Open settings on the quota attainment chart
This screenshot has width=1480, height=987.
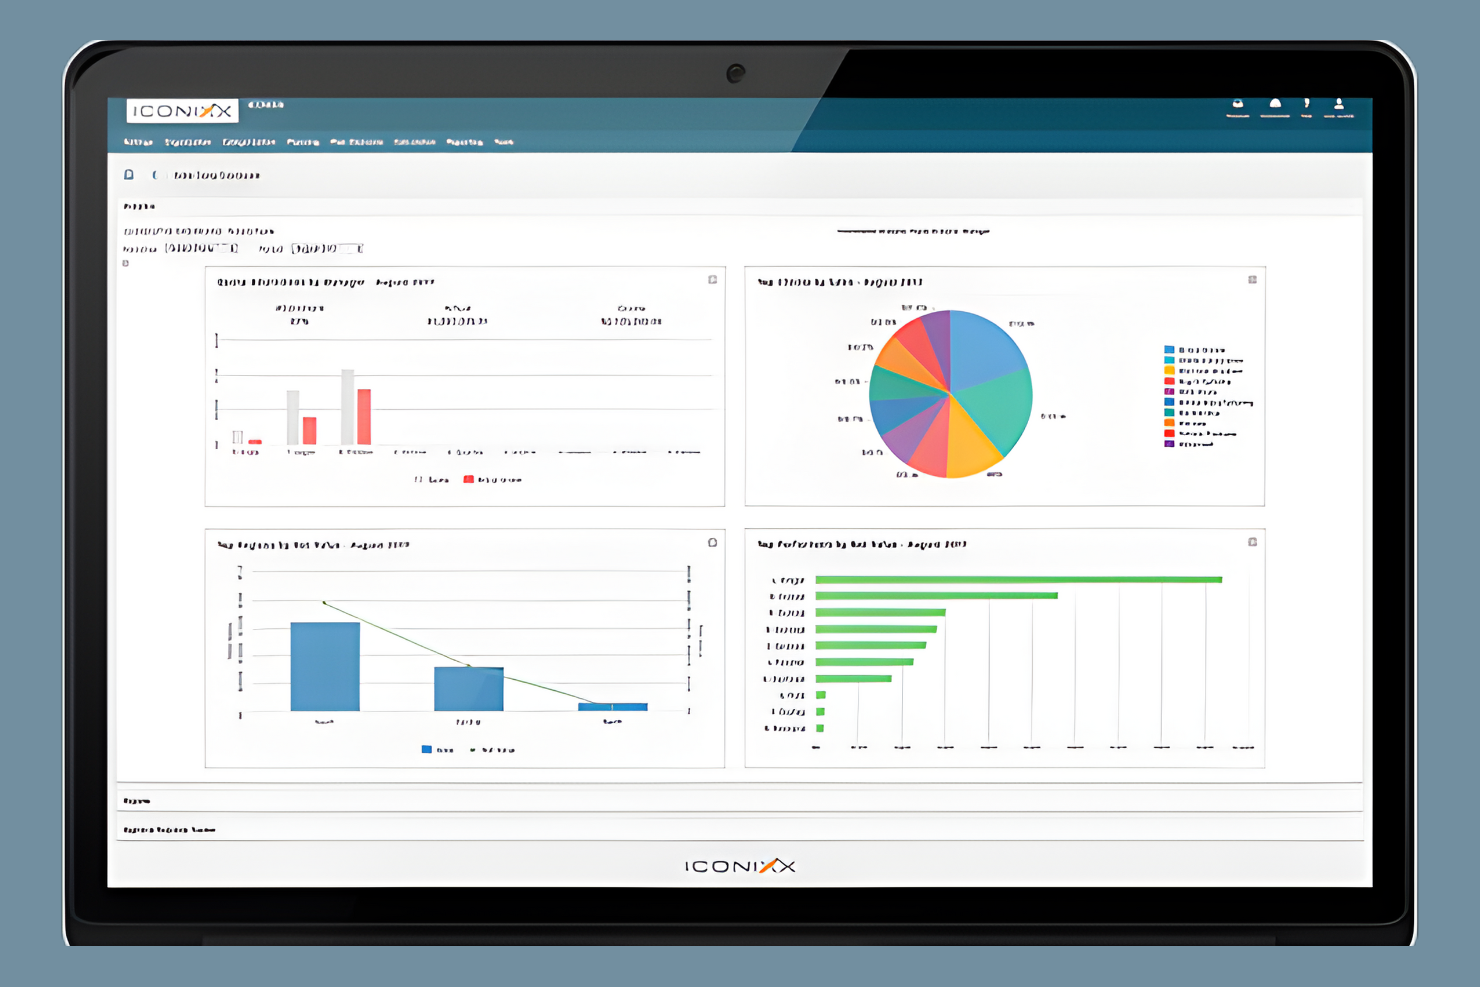click(x=712, y=280)
